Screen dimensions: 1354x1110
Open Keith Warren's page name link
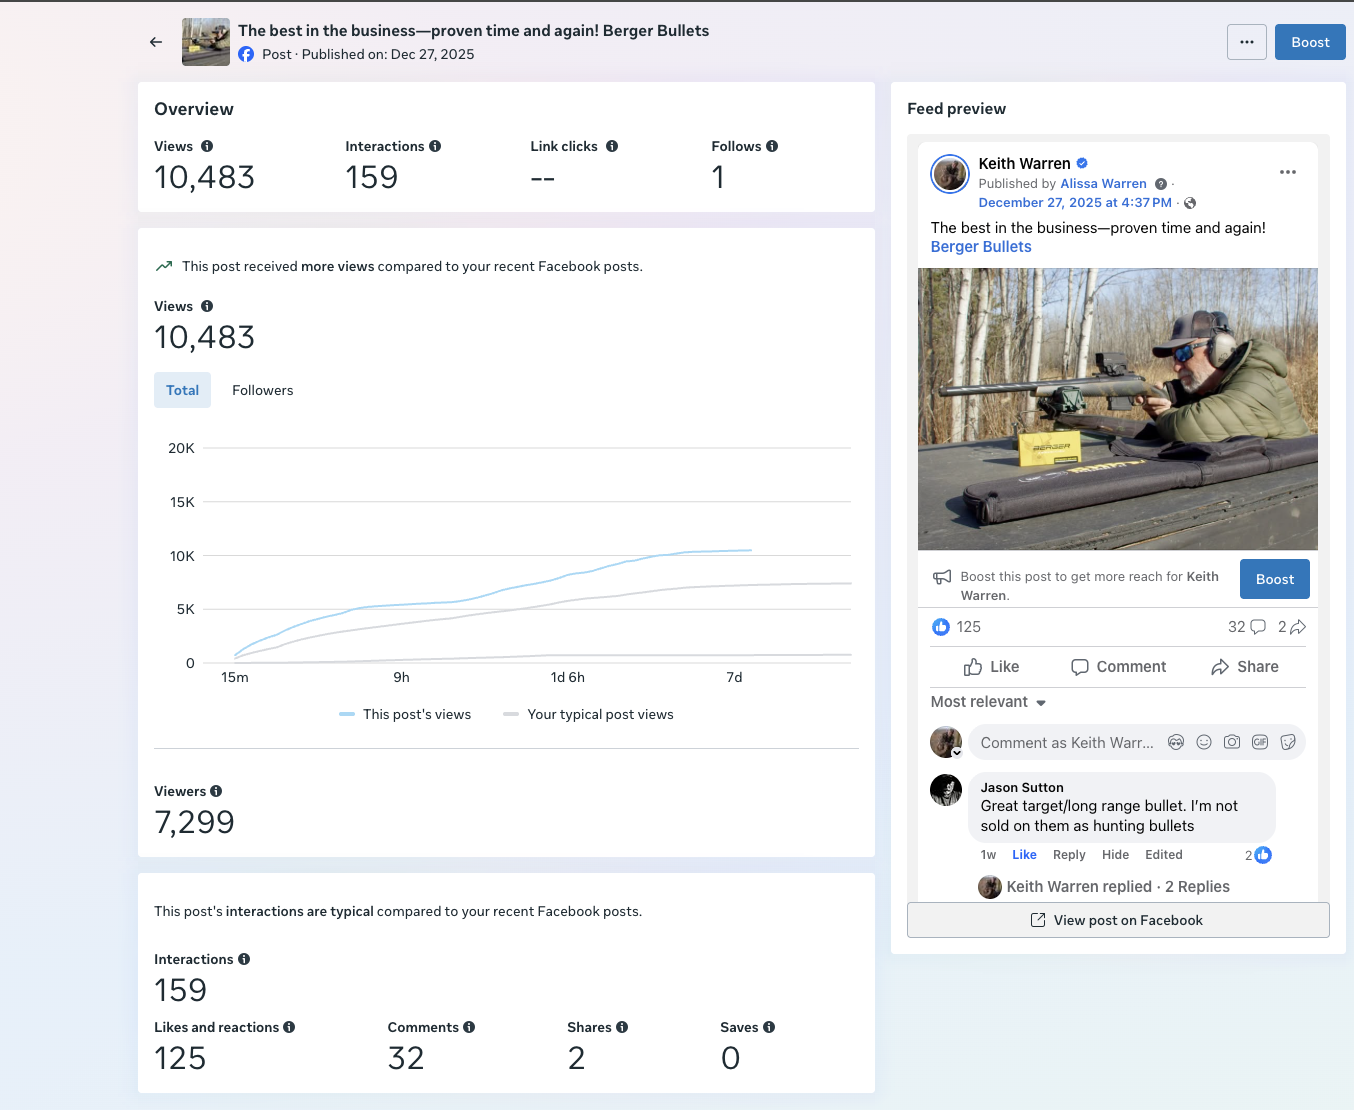[1024, 163]
